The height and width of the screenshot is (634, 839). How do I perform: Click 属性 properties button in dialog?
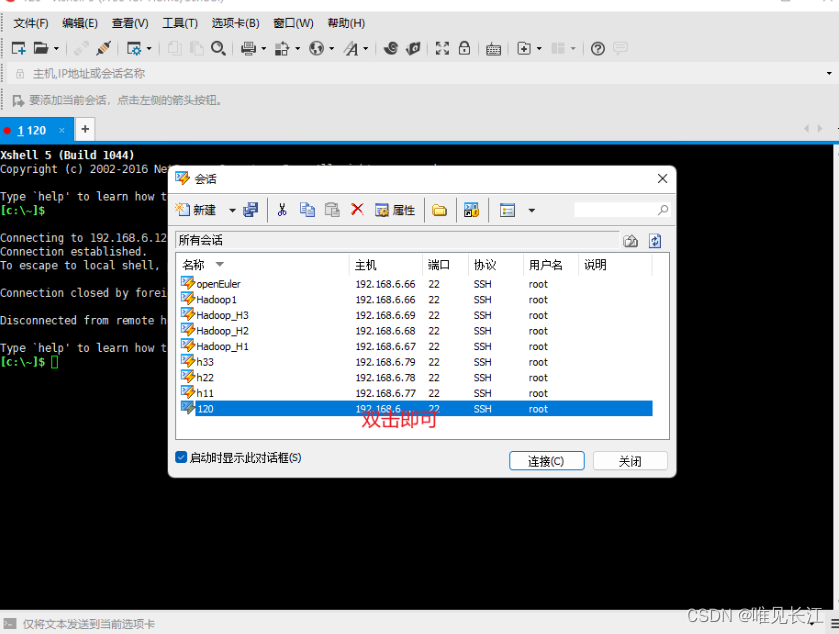[x=395, y=210]
